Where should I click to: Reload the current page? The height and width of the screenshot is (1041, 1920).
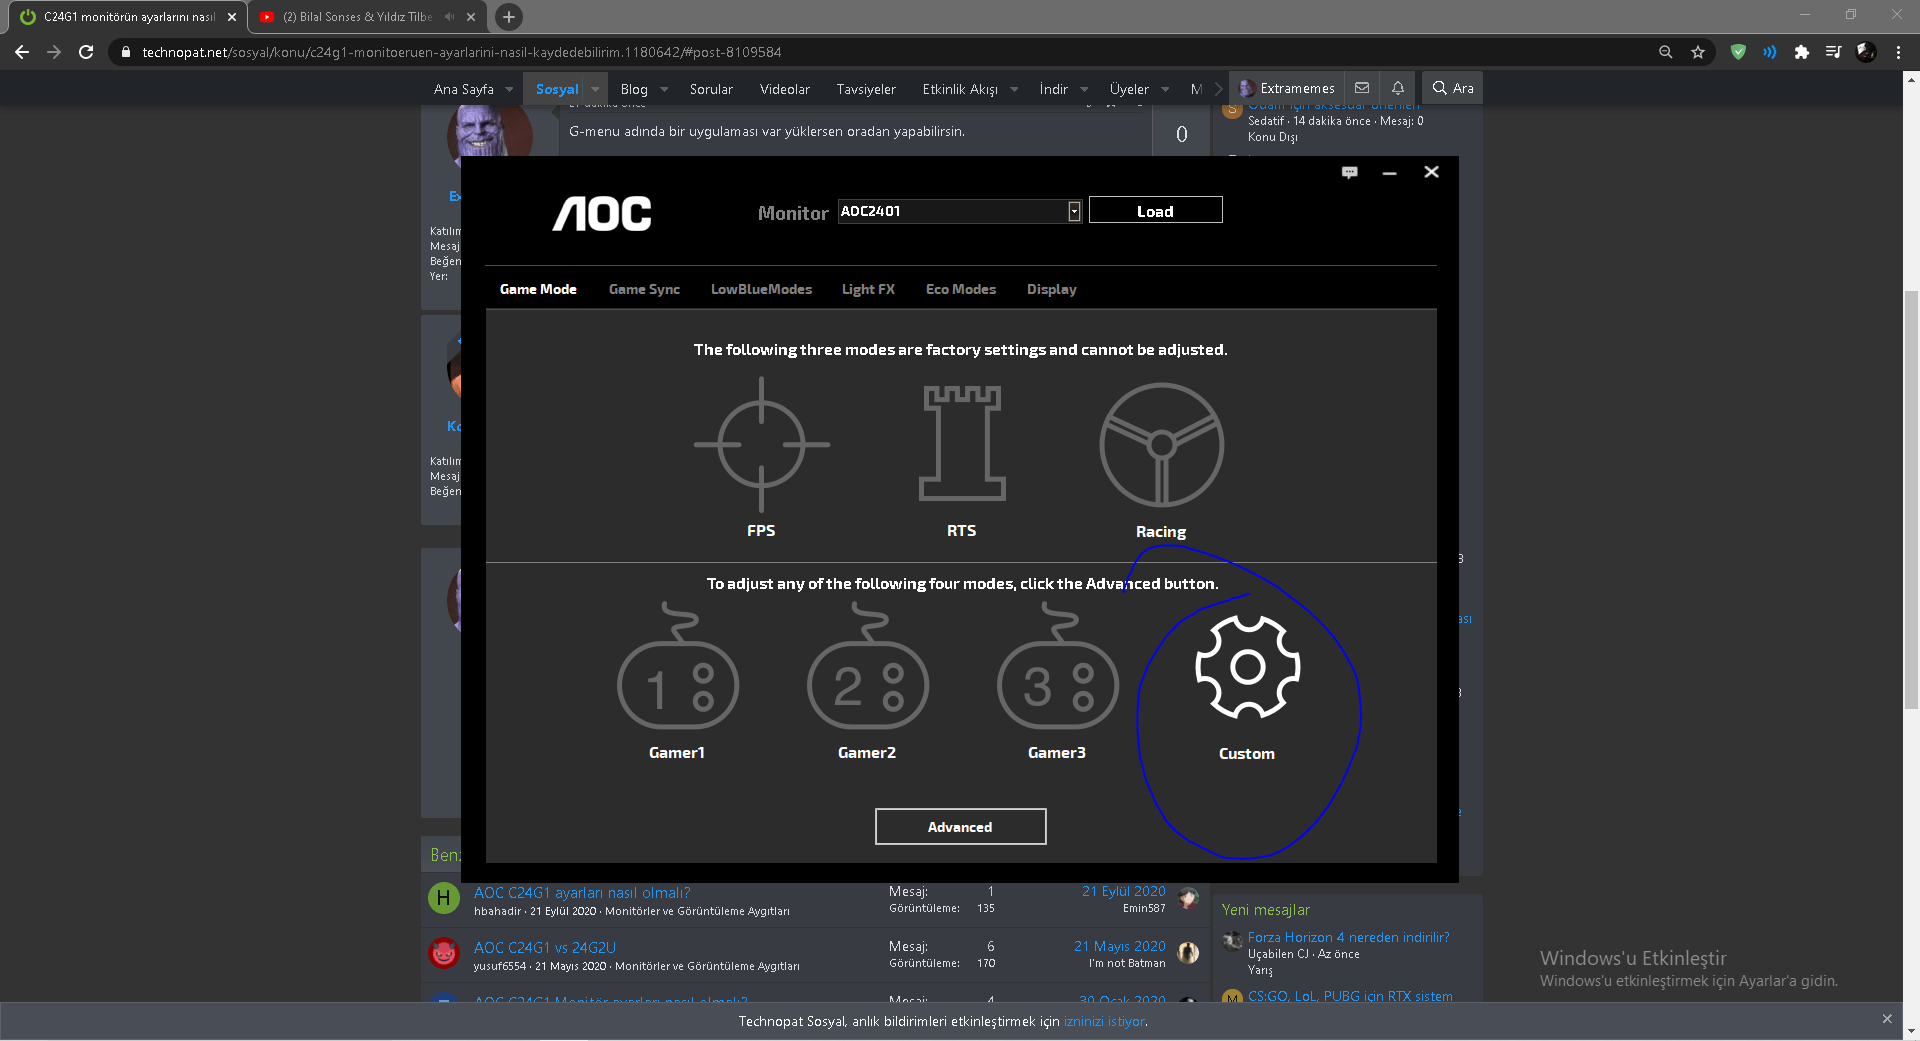86,52
